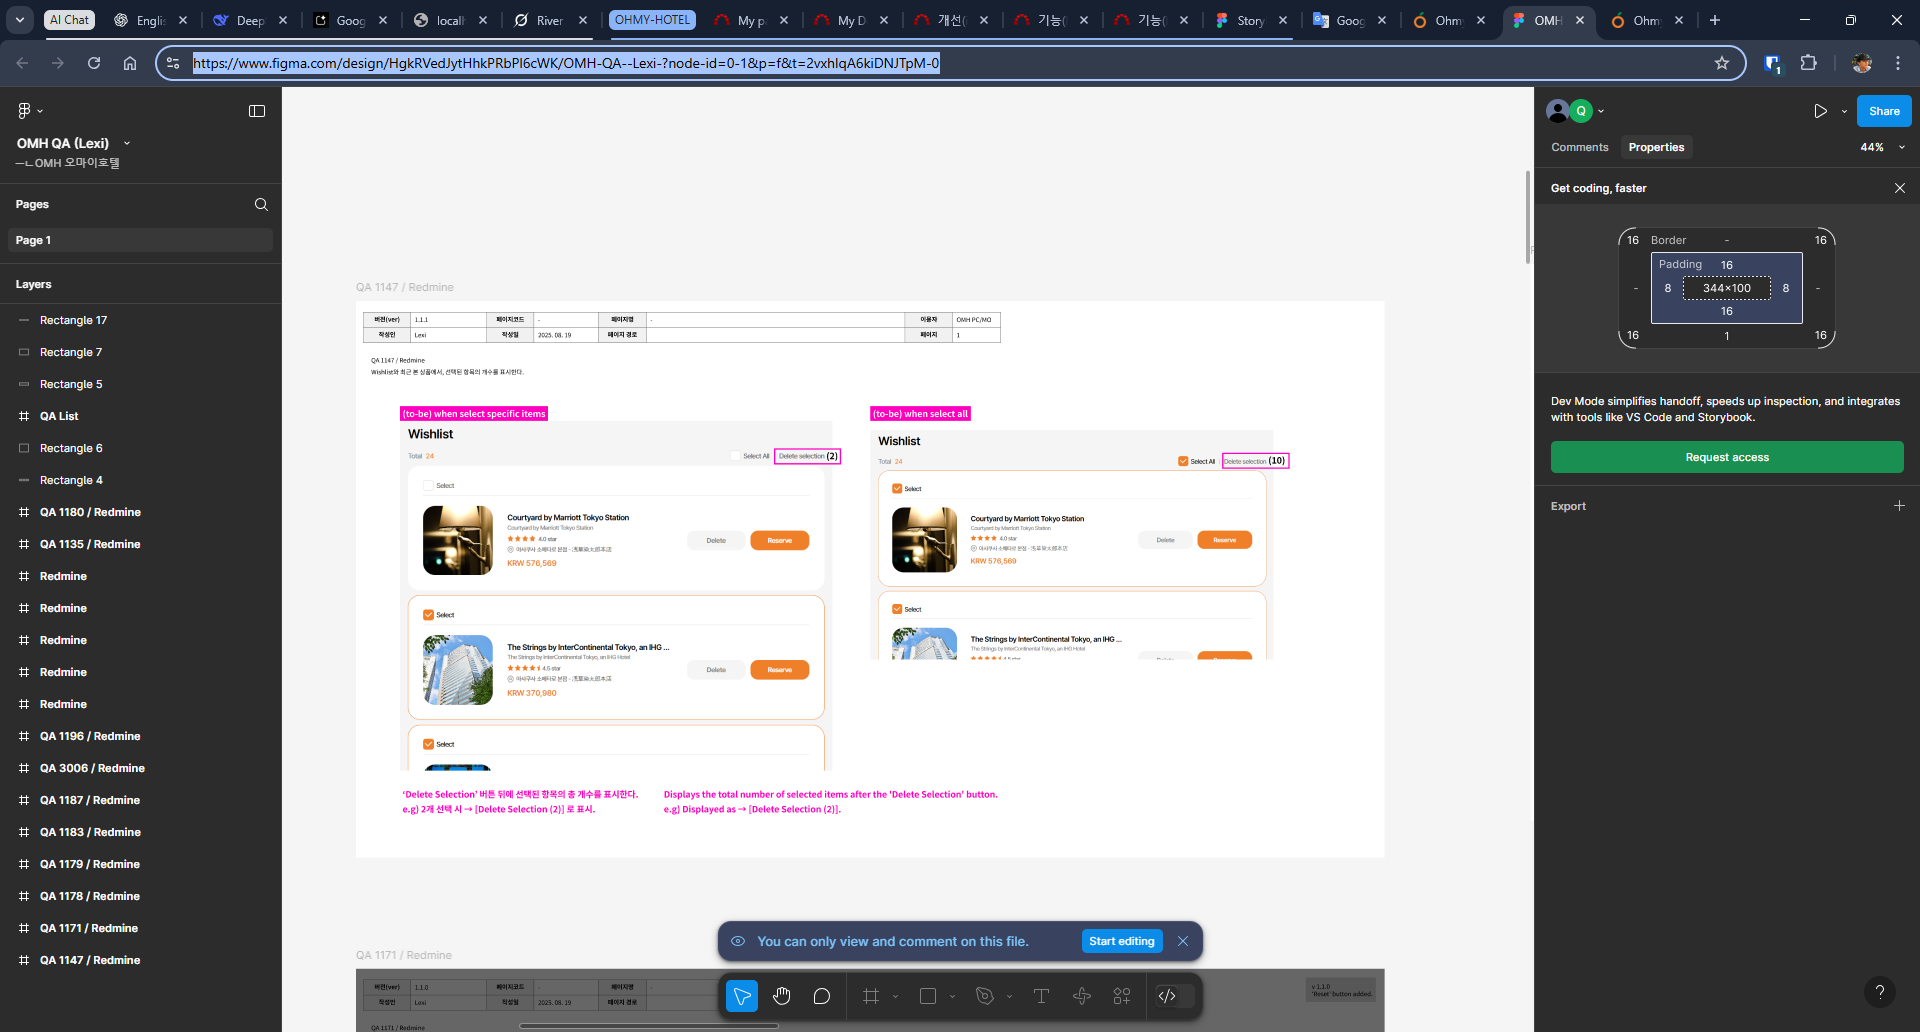Select the Rectangle 17 layer
Viewport: 1920px width, 1032px height.
(x=140, y=320)
